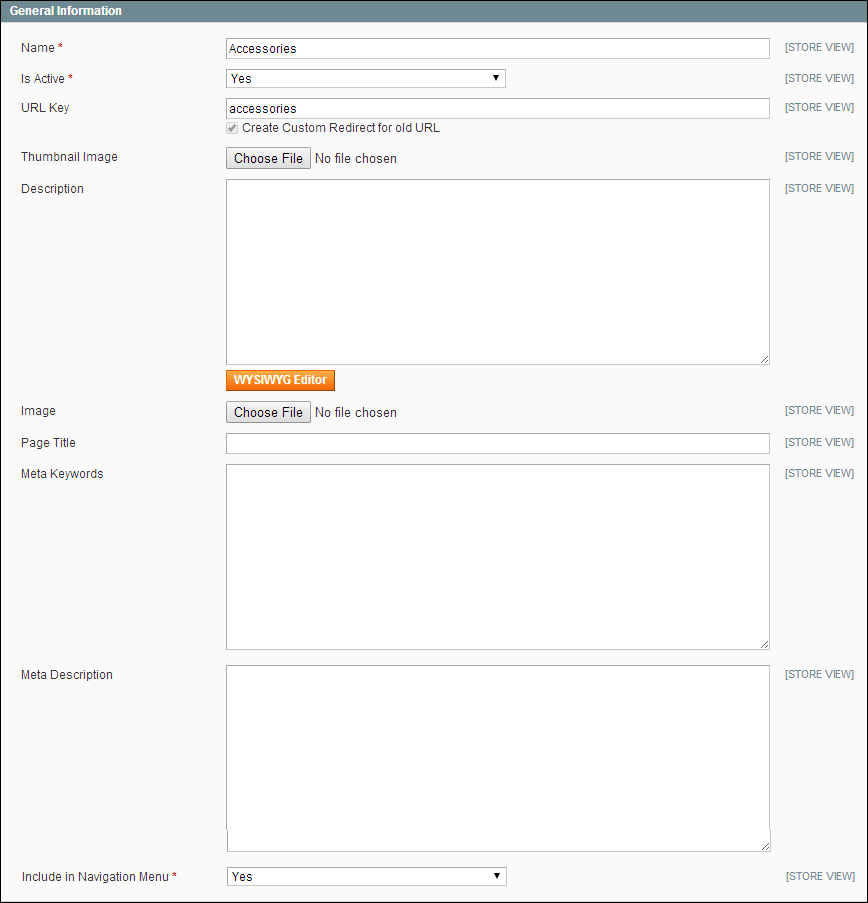Viewport: 868px width, 903px height.
Task: Click STORE VIEW scope text beside Meta Description
Action: click(x=819, y=674)
